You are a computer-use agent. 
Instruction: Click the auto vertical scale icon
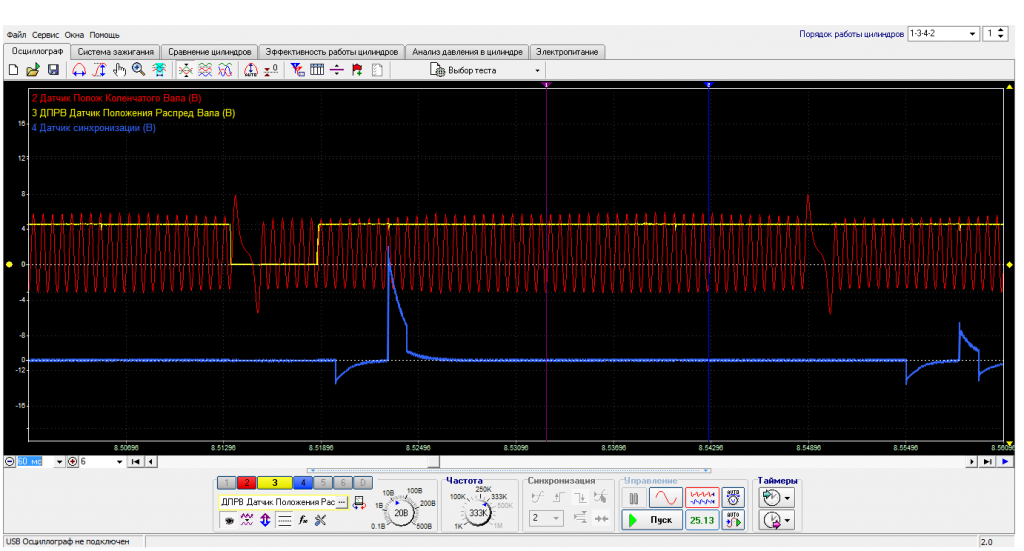click(x=251, y=70)
